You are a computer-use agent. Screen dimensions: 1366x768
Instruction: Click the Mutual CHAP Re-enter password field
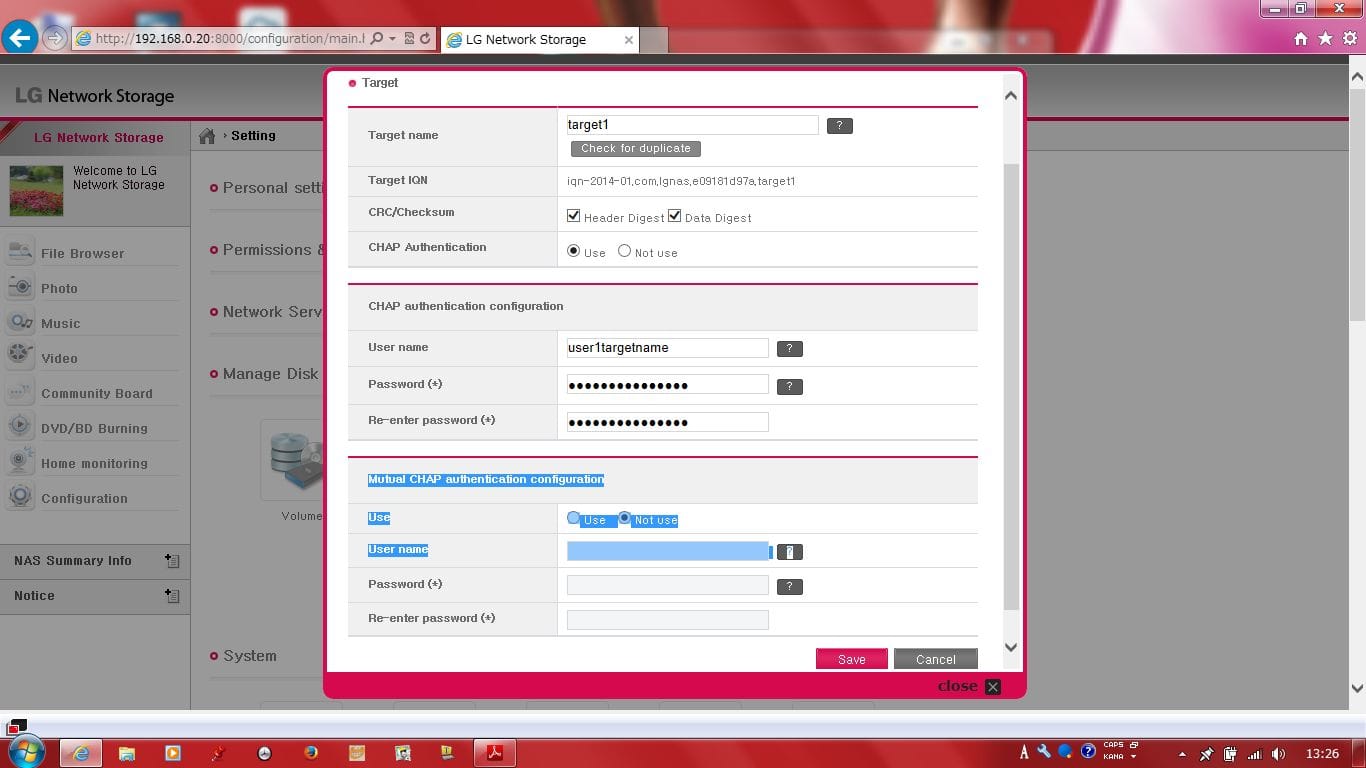coord(667,620)
